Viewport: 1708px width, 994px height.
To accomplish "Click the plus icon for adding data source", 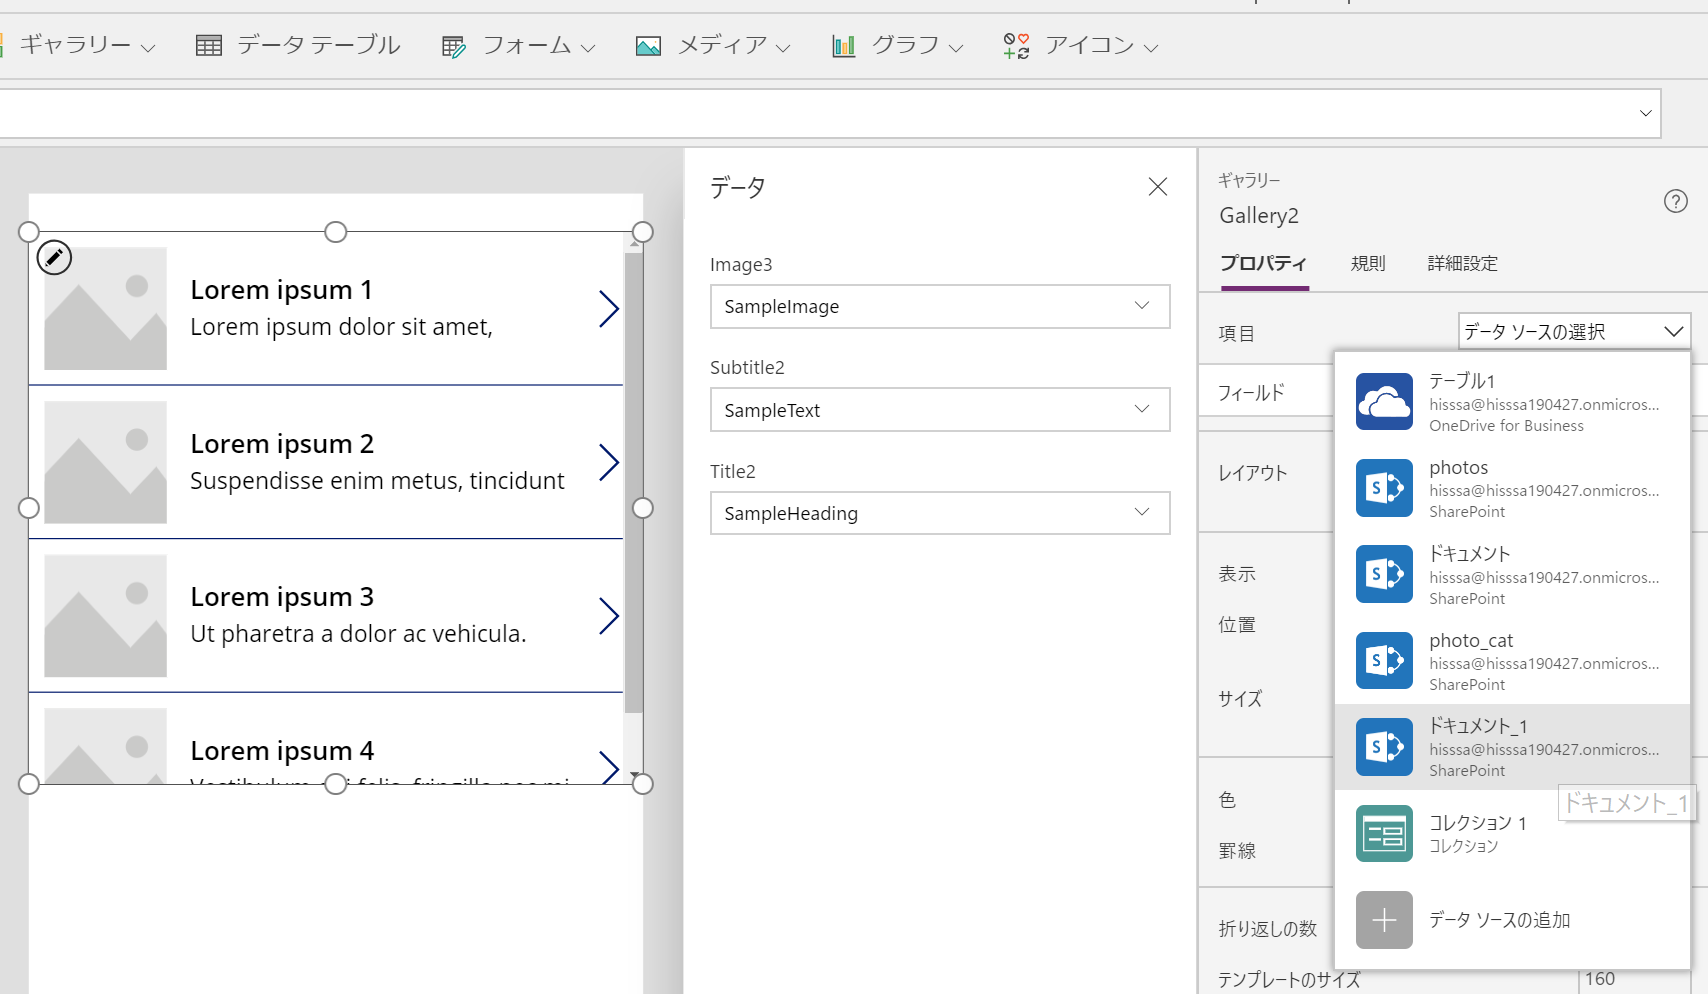I will [1384, 920].
